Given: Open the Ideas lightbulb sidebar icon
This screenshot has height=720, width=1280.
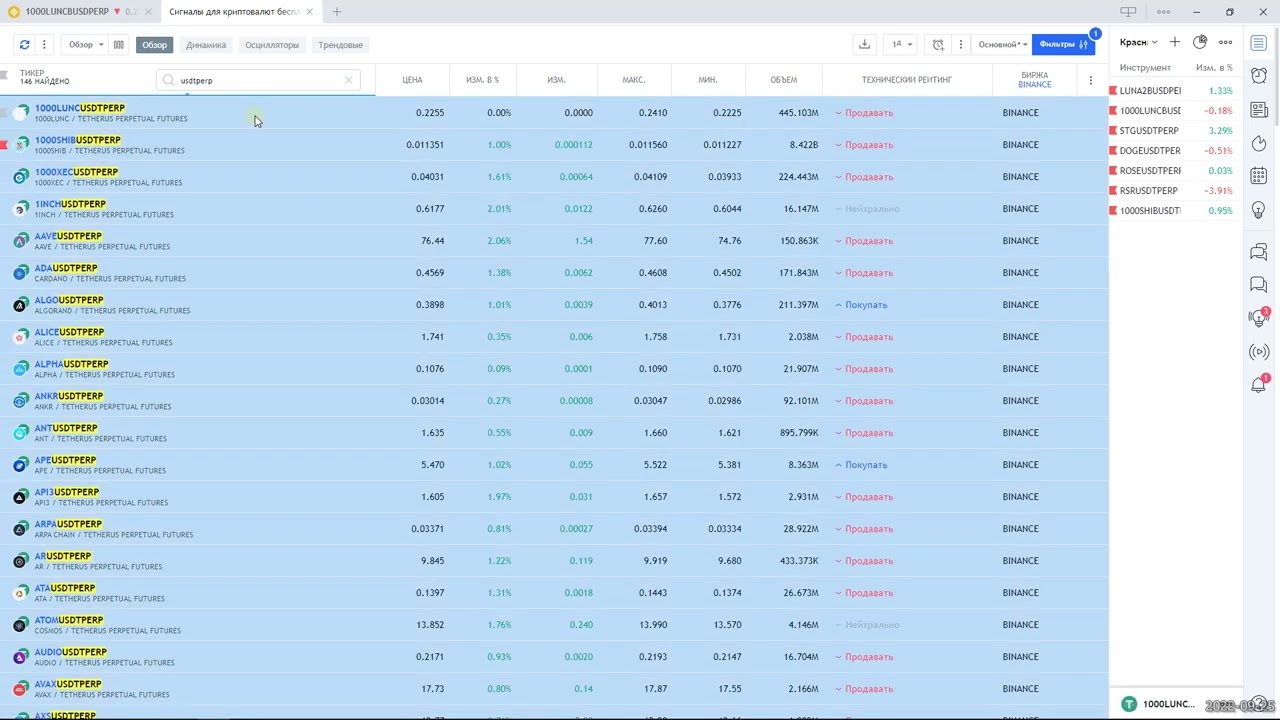Looking at the screenshot, I should (1259, 210).
